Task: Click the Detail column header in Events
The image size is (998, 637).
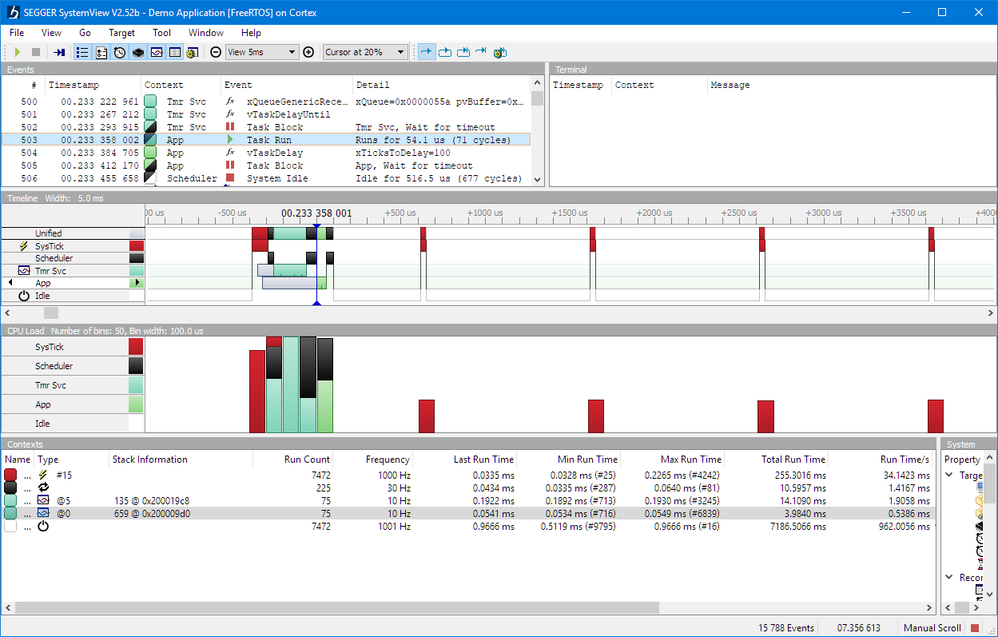Action: pyautogui.click(x=441, y=85)
